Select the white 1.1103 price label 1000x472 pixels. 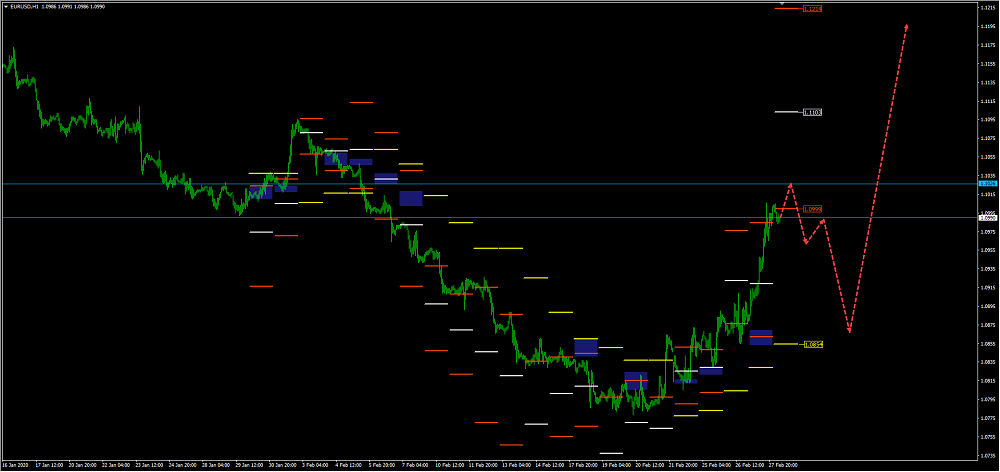coord(813,112)
